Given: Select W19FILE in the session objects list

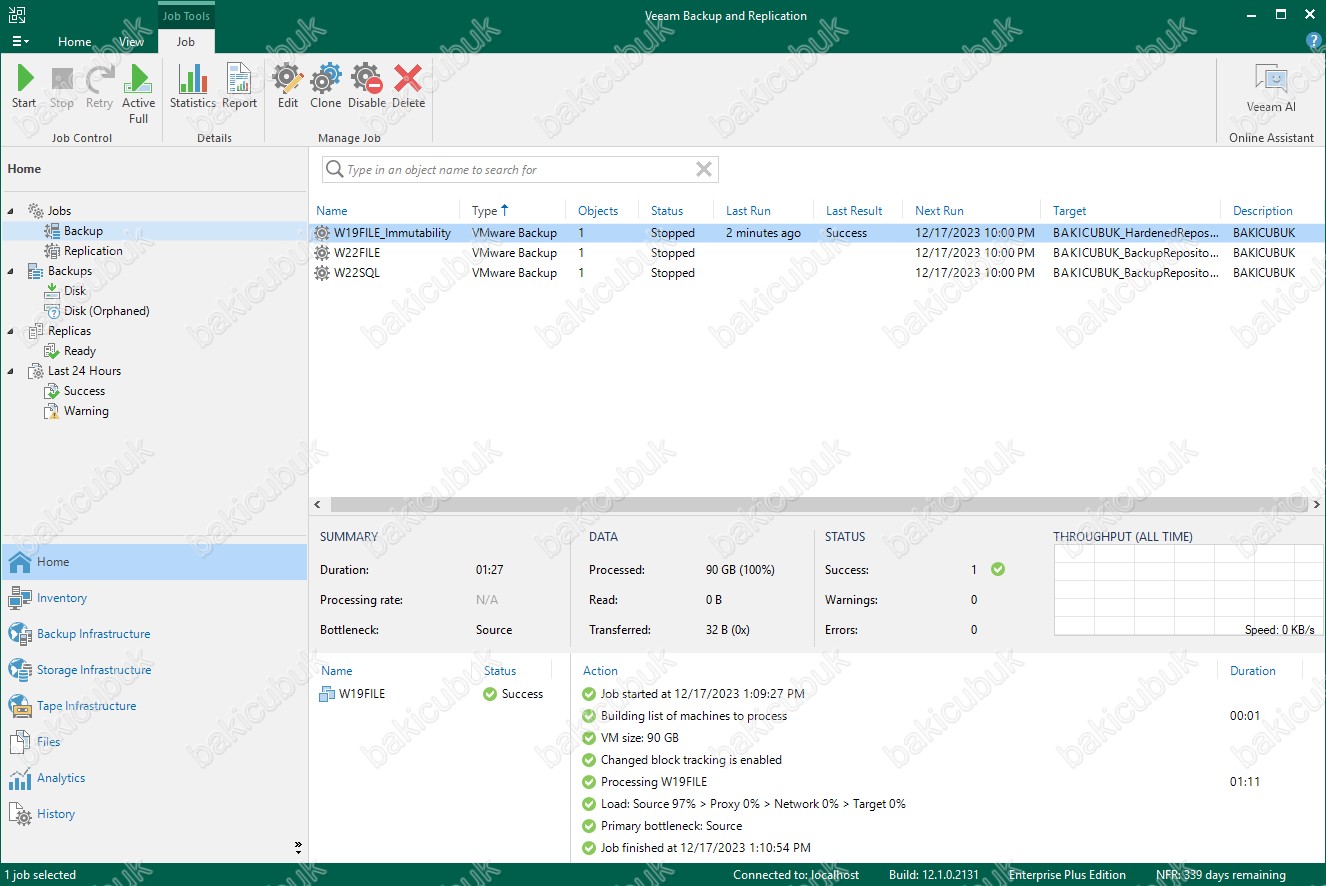Looking at the screenshot, I should point(362,694).
